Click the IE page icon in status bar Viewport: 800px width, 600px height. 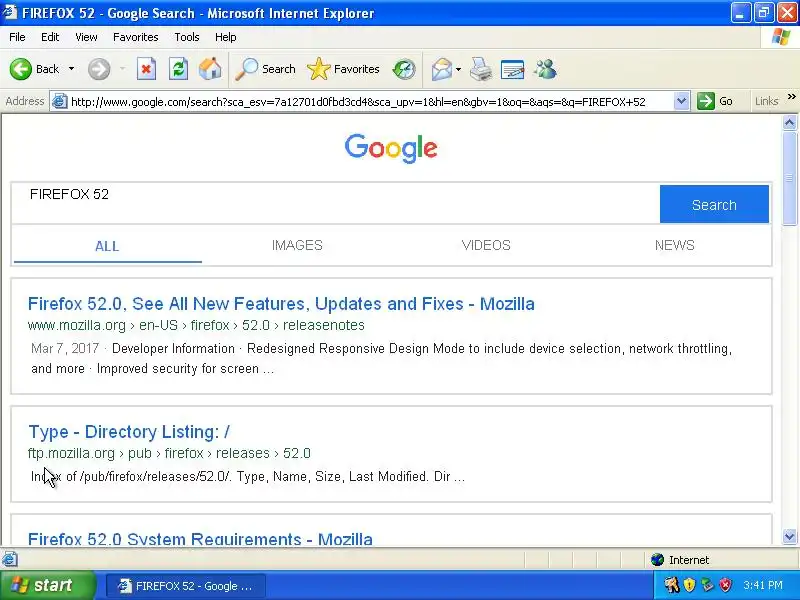[x=10, y=559]
